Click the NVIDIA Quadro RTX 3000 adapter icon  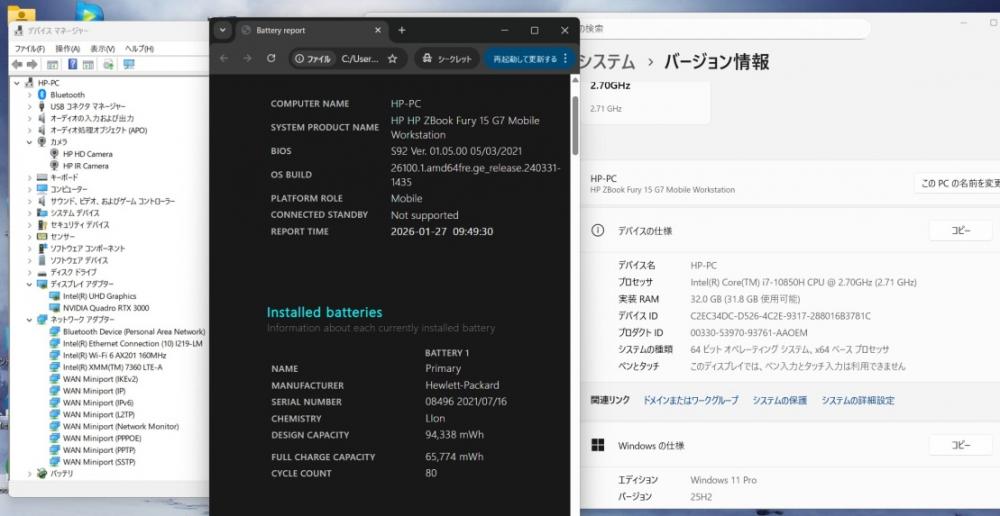(55, 307)
